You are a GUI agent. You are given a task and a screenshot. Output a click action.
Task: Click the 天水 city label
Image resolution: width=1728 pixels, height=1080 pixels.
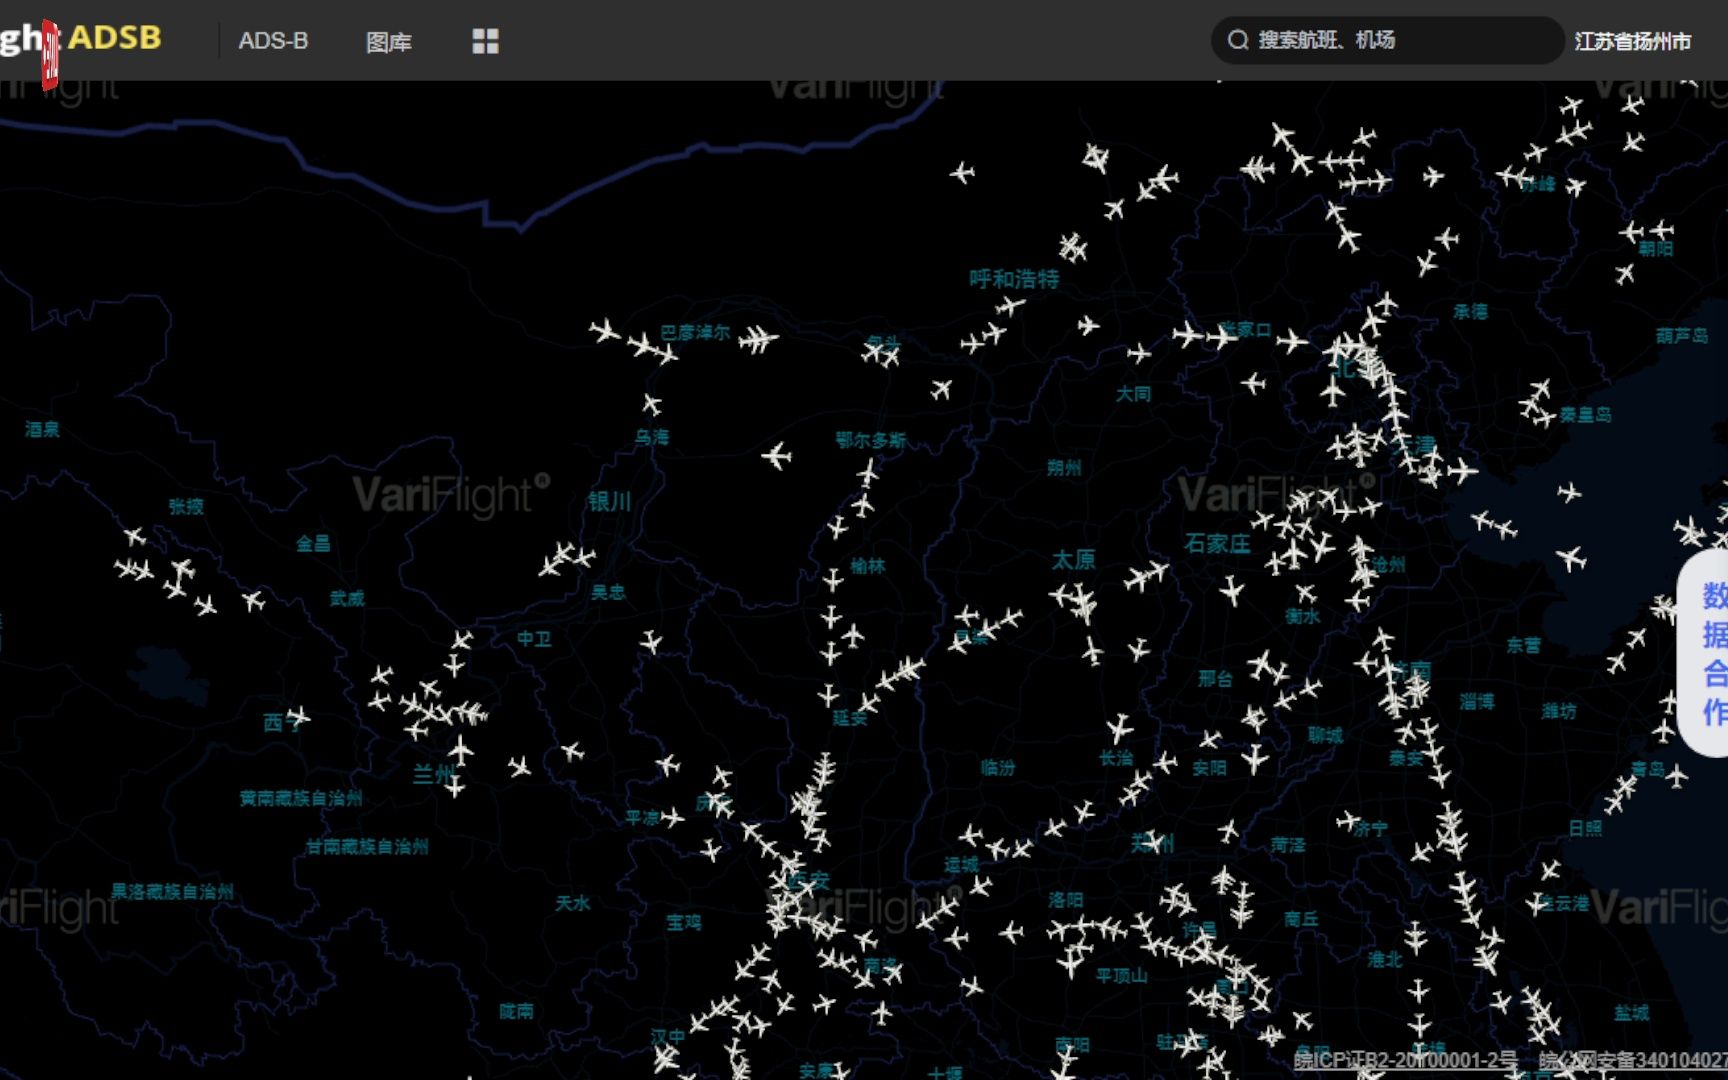click(573, 903)
